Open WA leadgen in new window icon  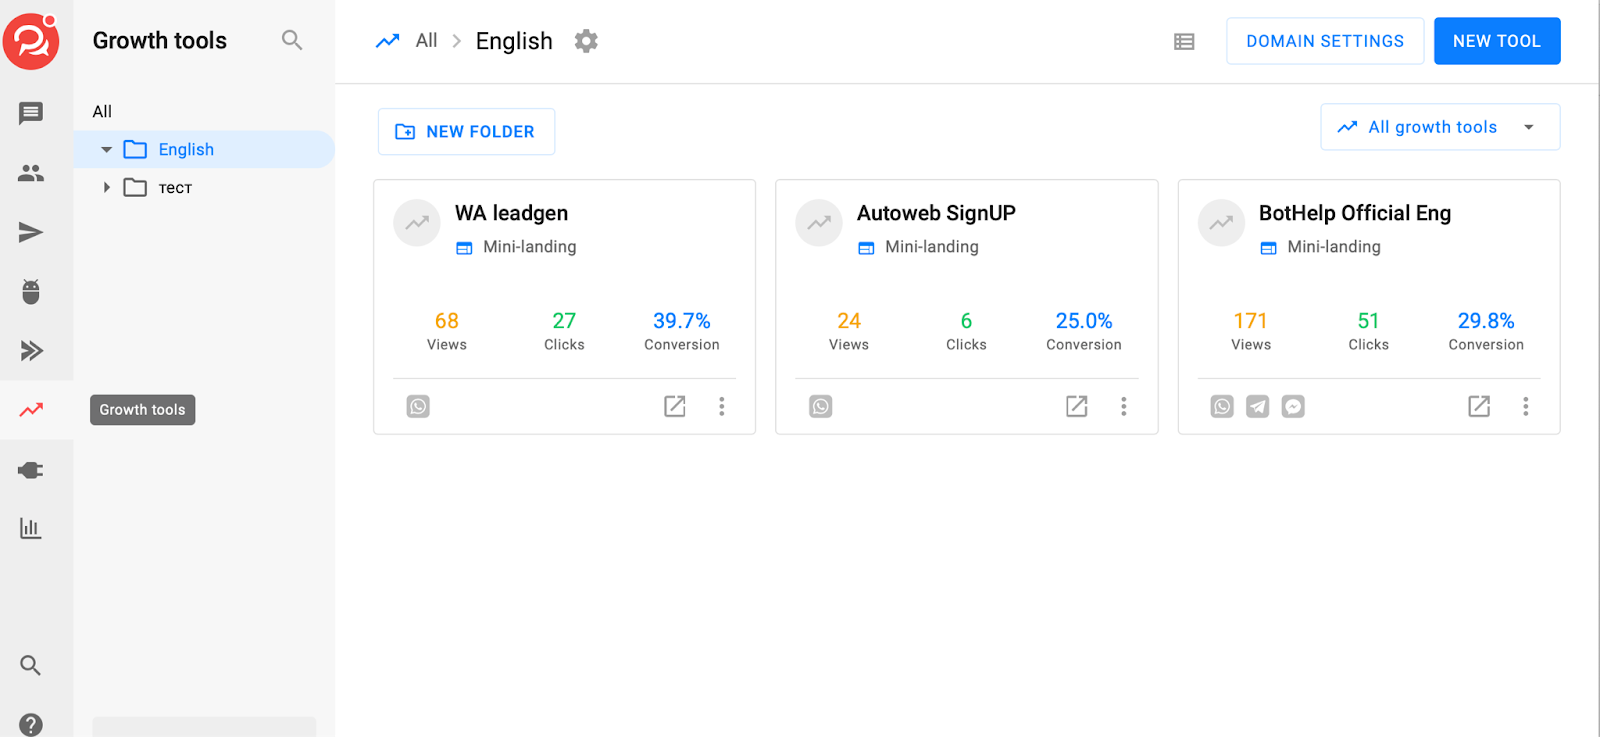pyautogui.click(x=675, y=406)
